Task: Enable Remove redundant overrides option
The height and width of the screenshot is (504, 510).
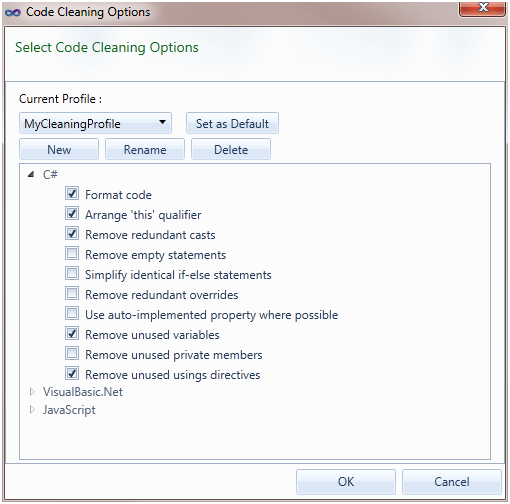Action: pos(72,293)
